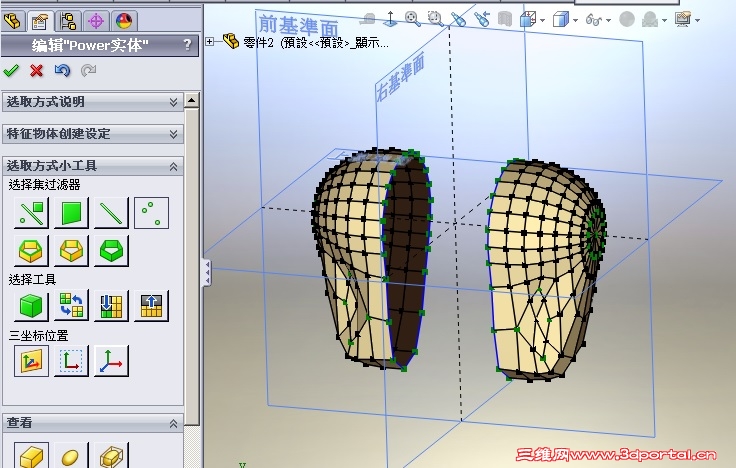
Task: Open help for Power实体 editing
Action: tap(187, 45)
